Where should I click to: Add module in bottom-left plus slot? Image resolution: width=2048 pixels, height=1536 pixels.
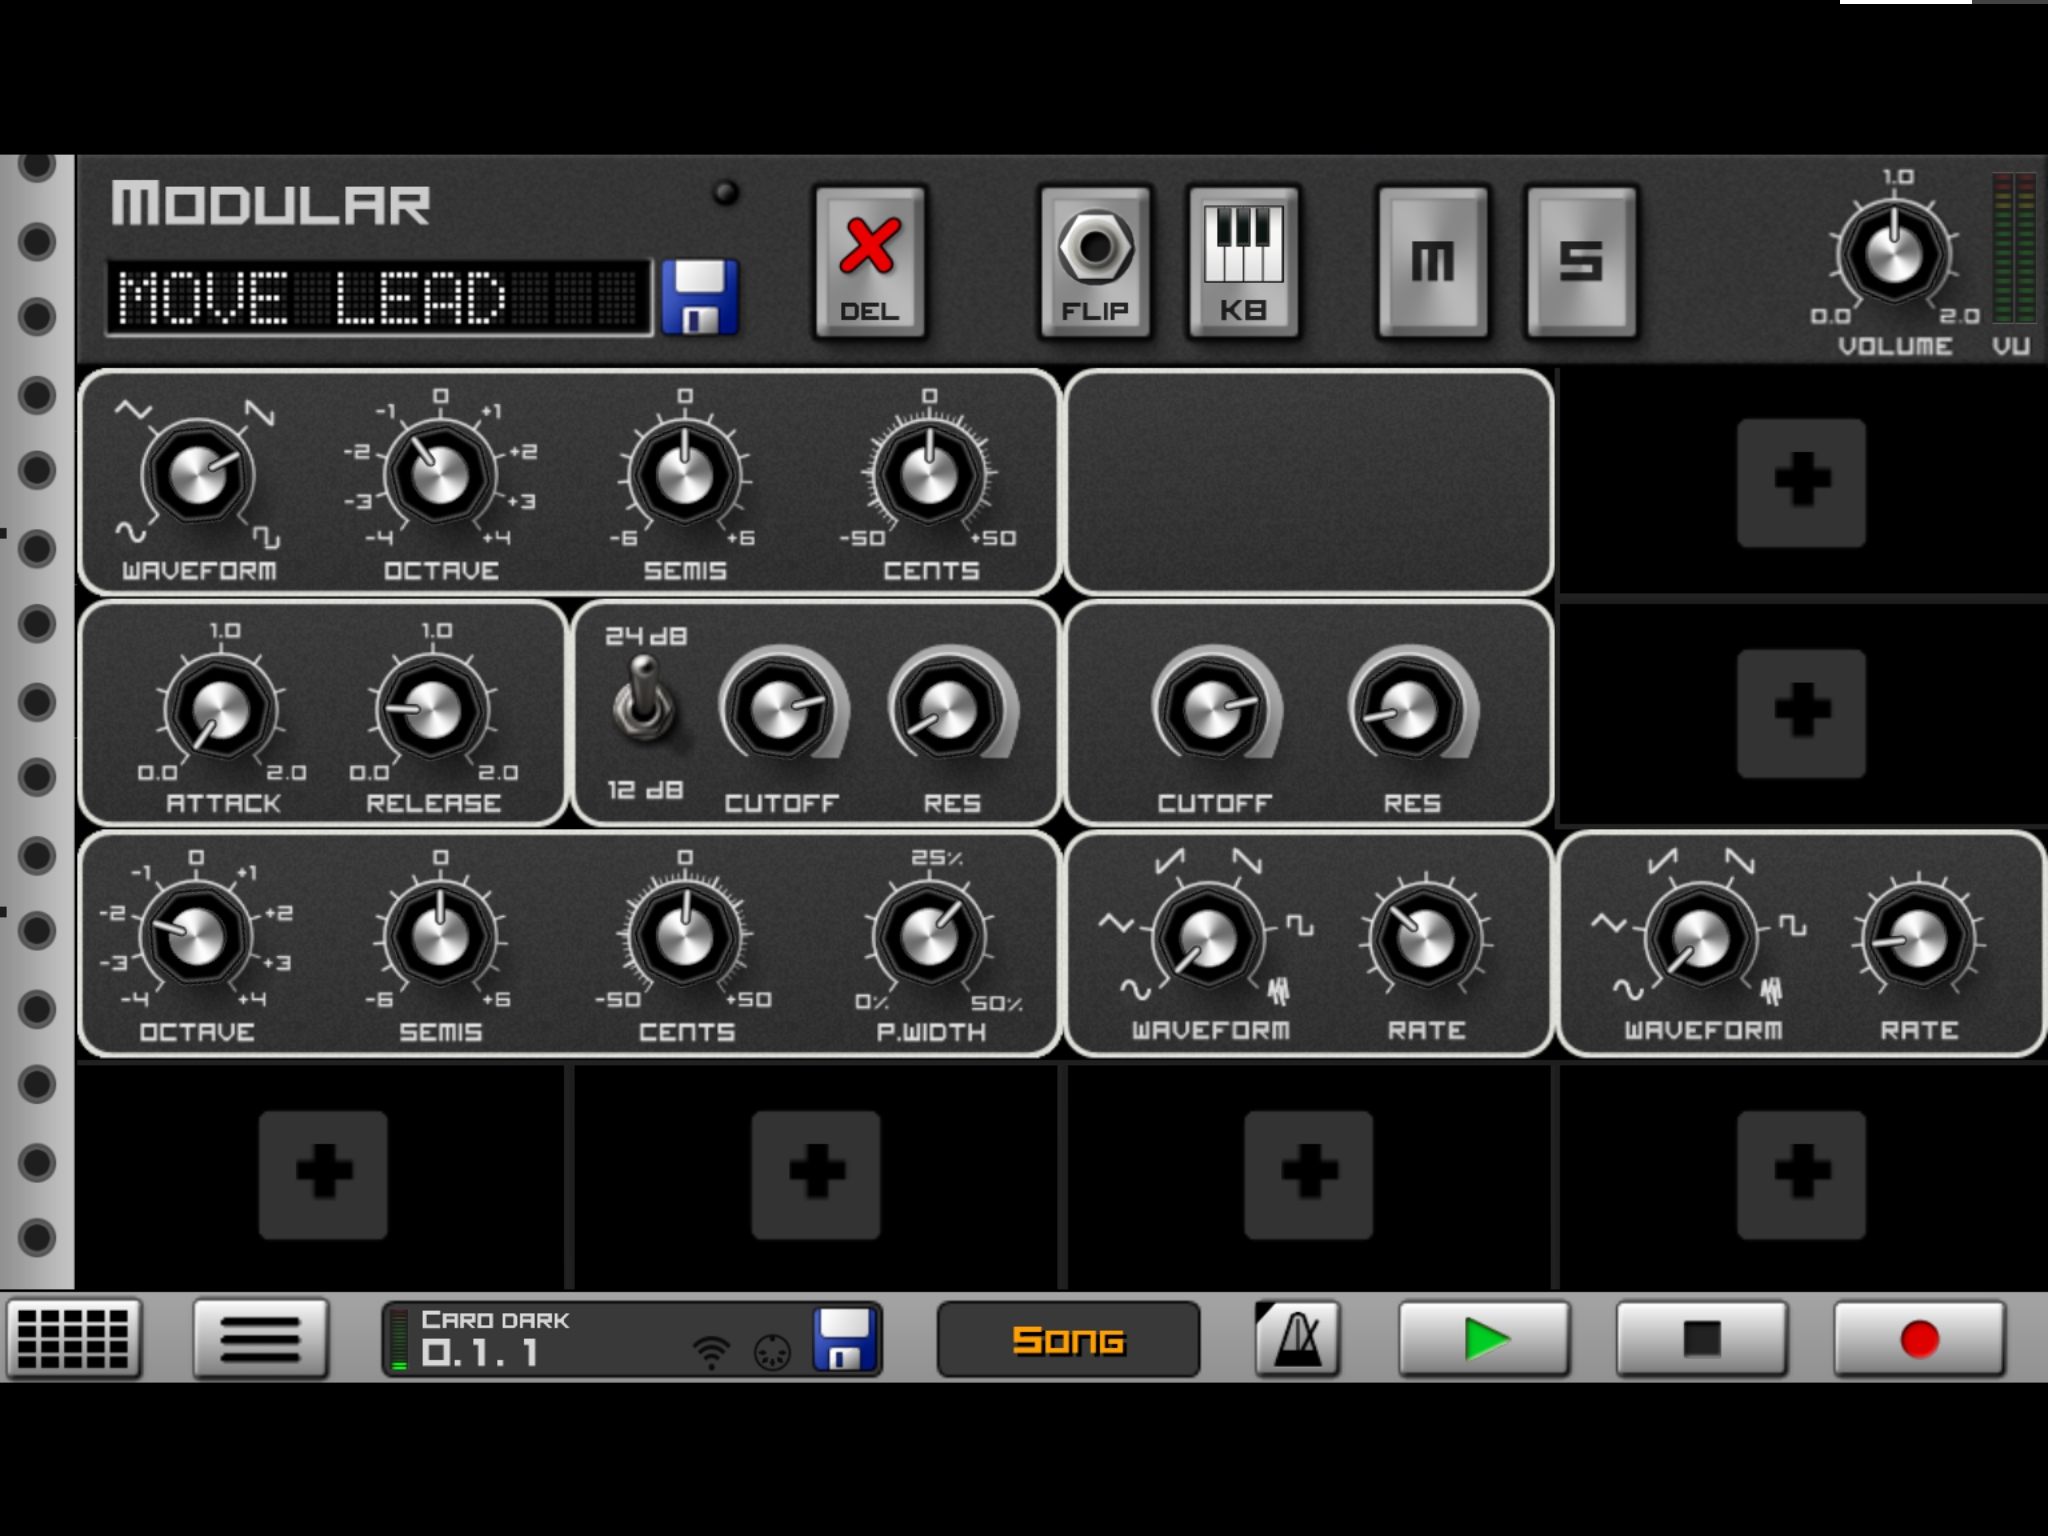pos(323,1174)
